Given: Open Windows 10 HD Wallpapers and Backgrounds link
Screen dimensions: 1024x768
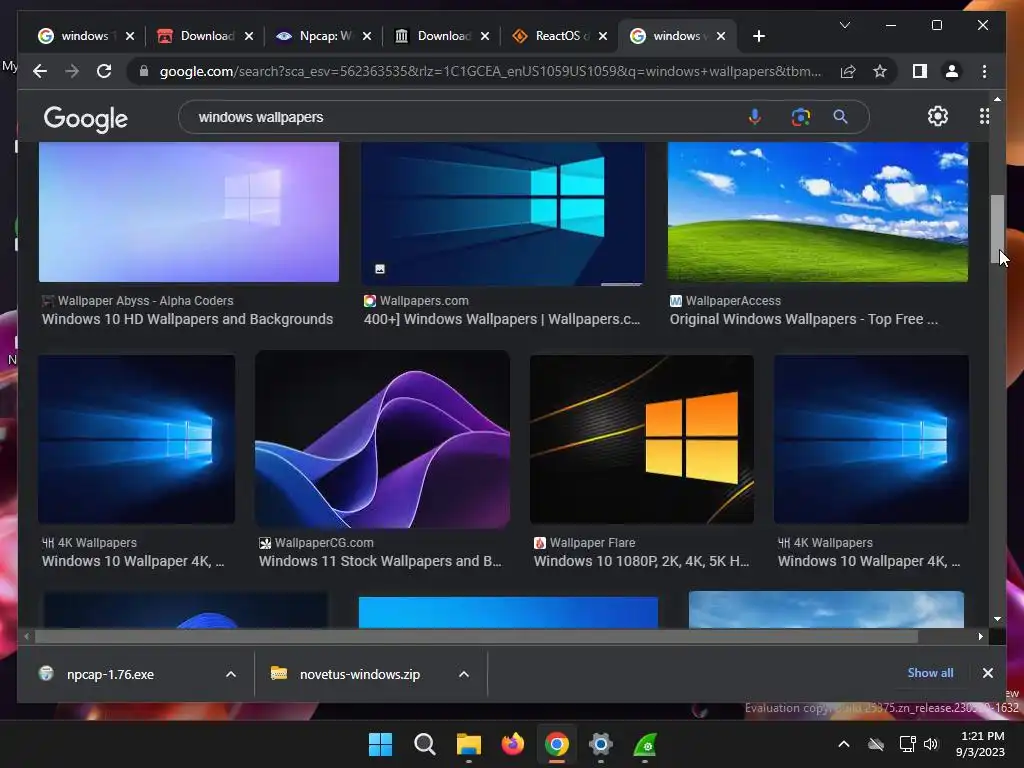Looking at the screenshot, I should point(187,319).
